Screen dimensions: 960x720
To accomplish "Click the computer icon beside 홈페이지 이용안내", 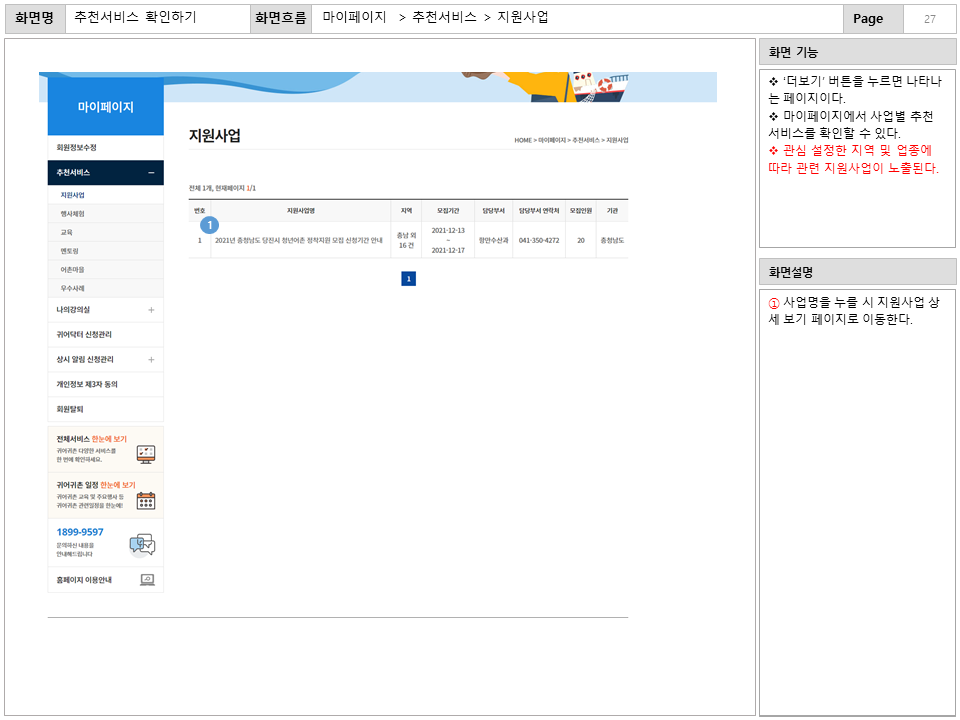I will 148,579.
